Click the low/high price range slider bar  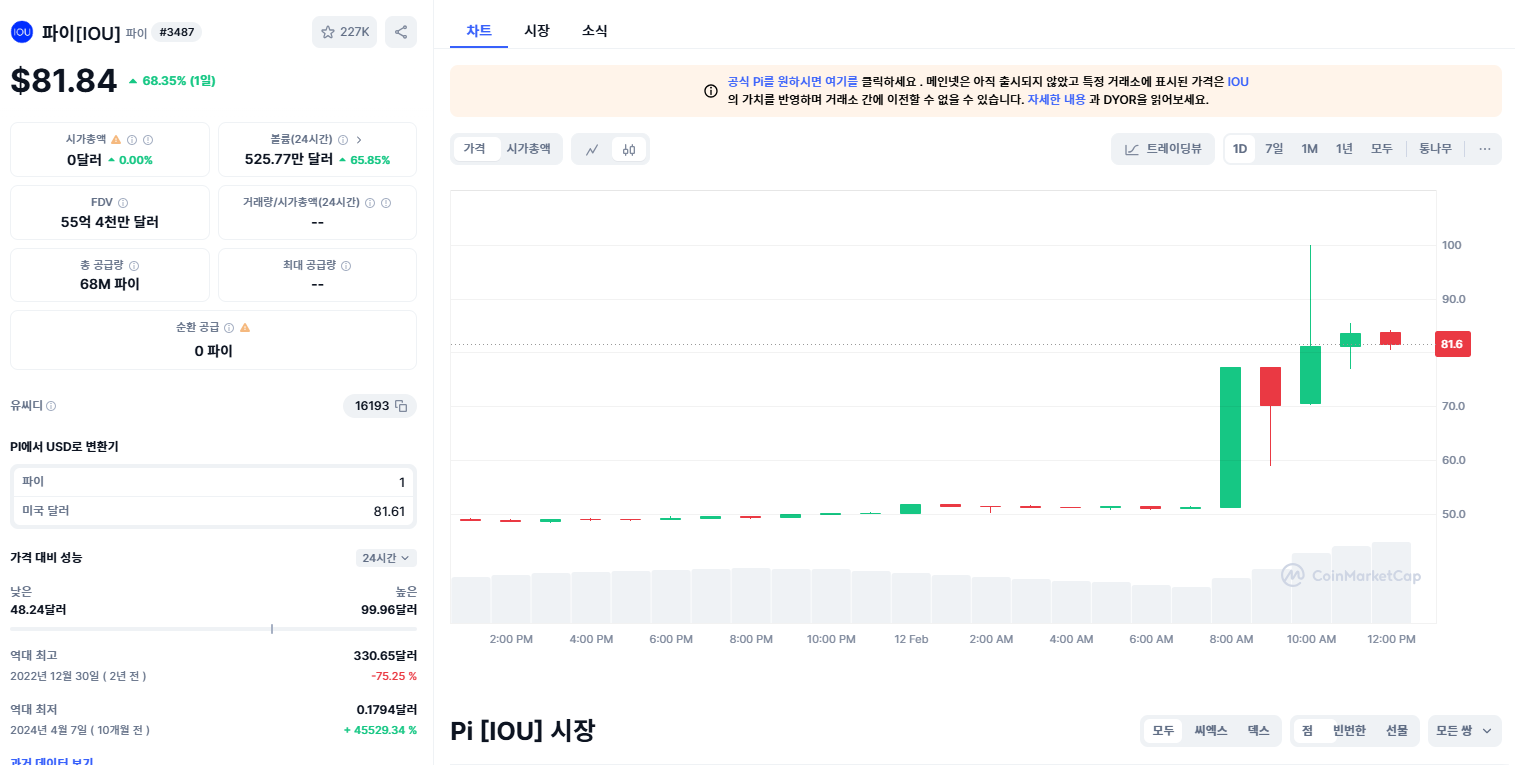point(213,629)
